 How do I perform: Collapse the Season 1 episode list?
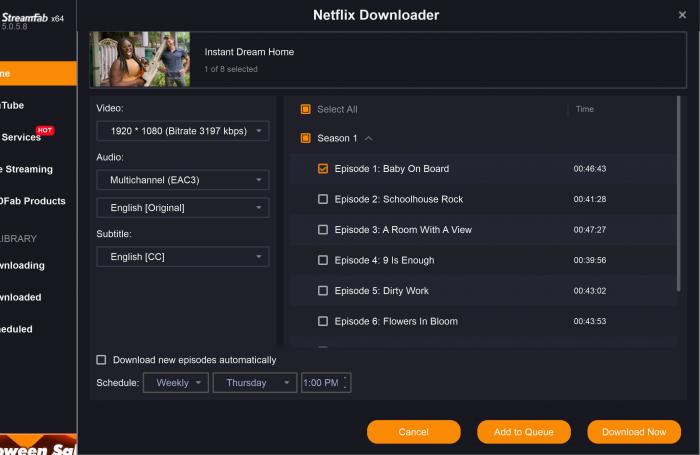[x=368, y=138]
